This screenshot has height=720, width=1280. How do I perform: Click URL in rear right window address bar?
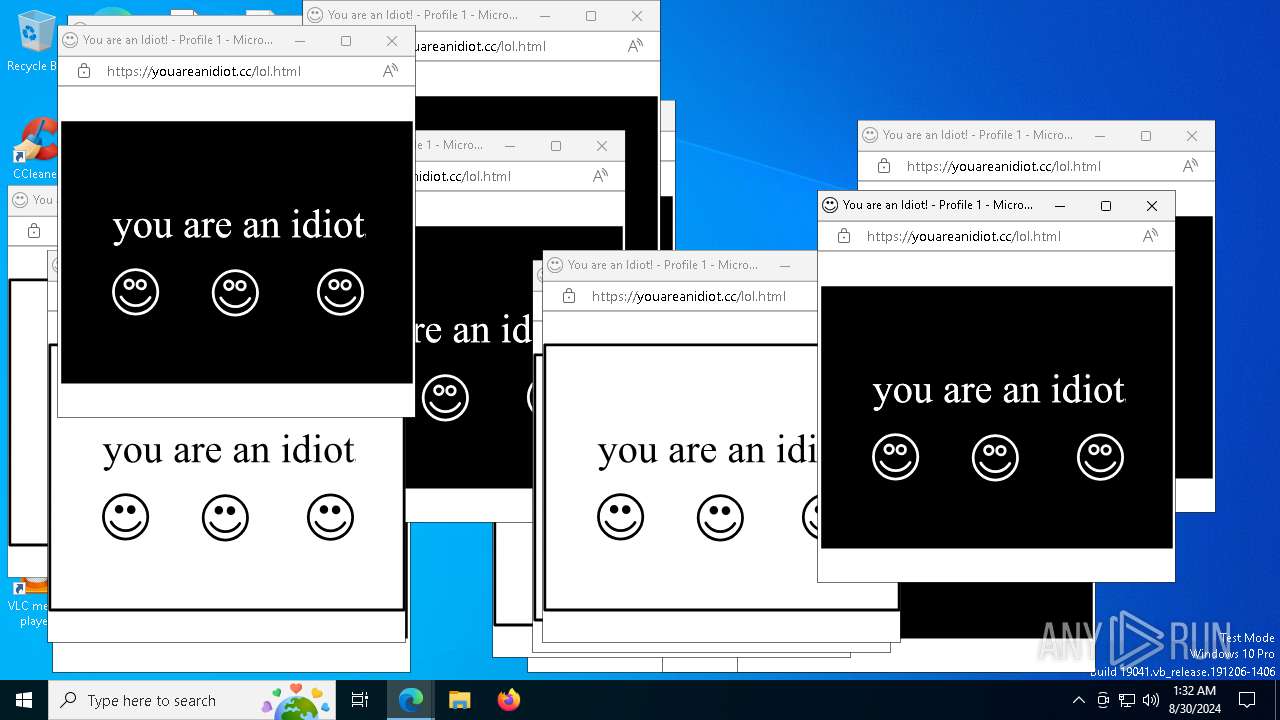click(1004, 166)
